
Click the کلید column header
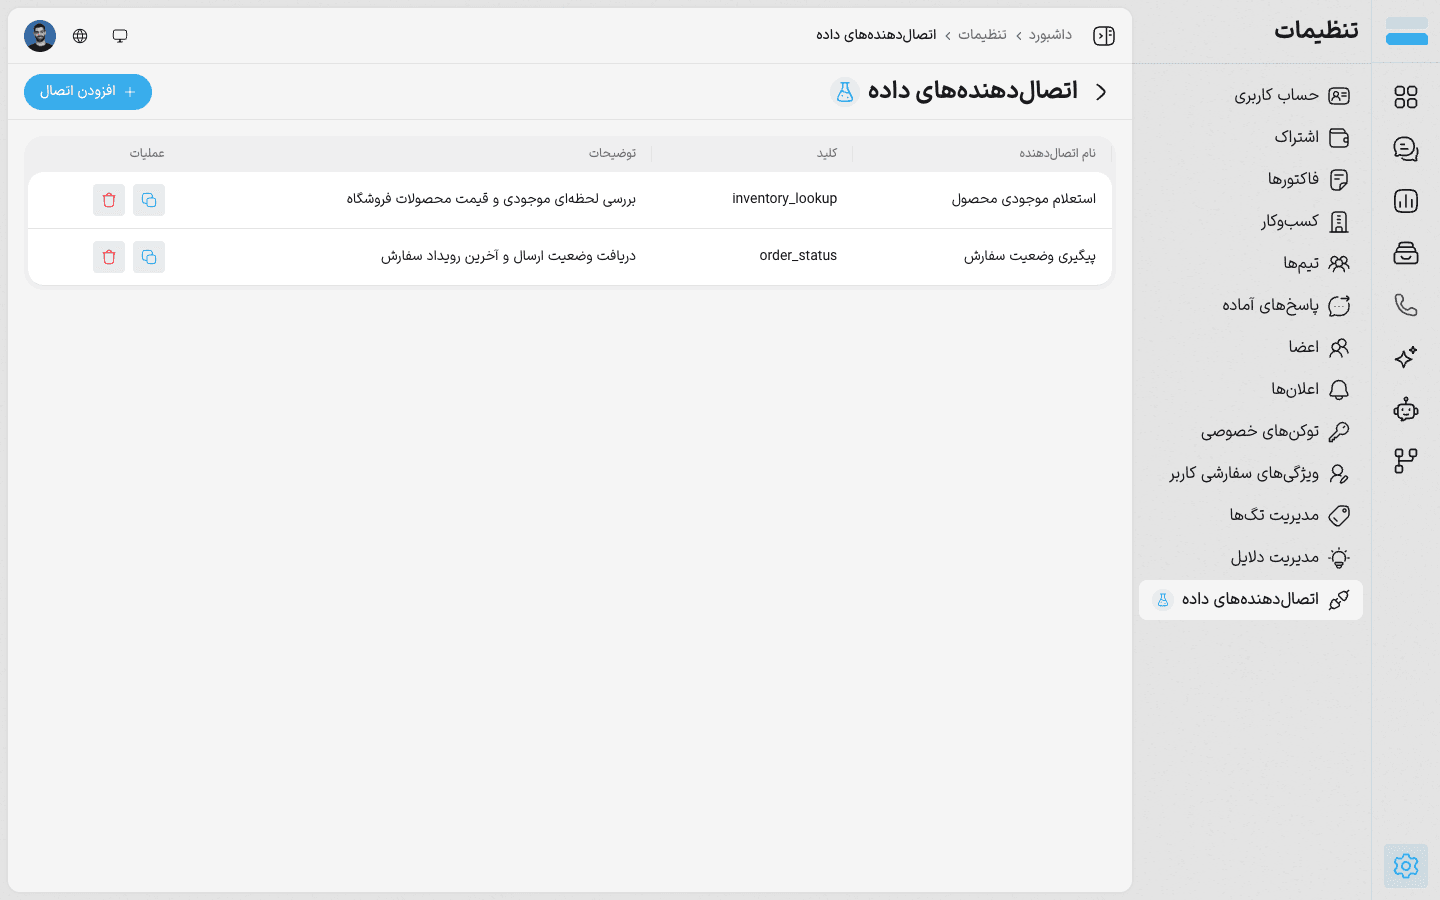tap(827, 153)
